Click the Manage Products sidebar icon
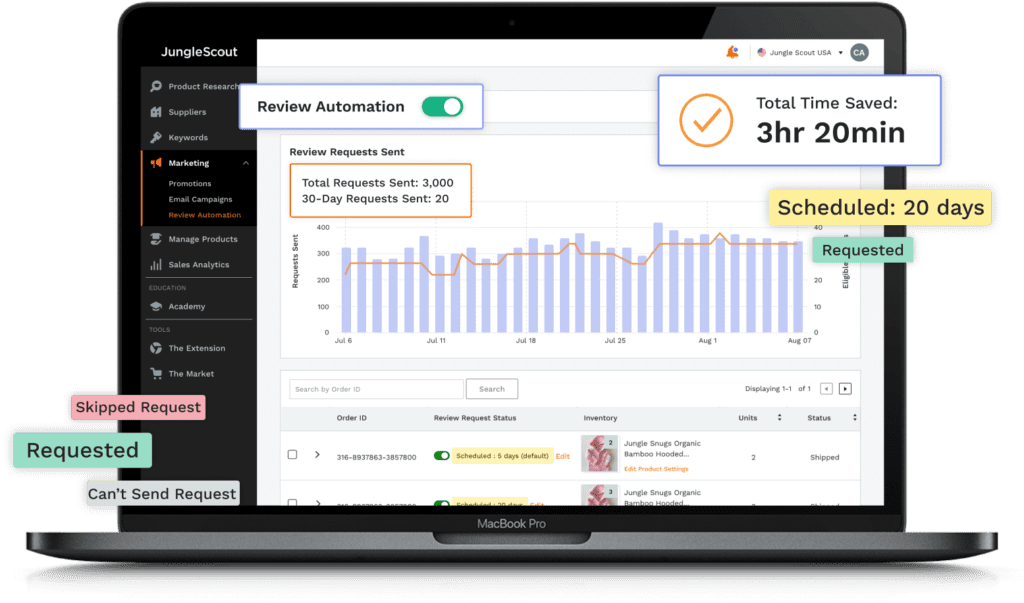 [x=156, y=239]
